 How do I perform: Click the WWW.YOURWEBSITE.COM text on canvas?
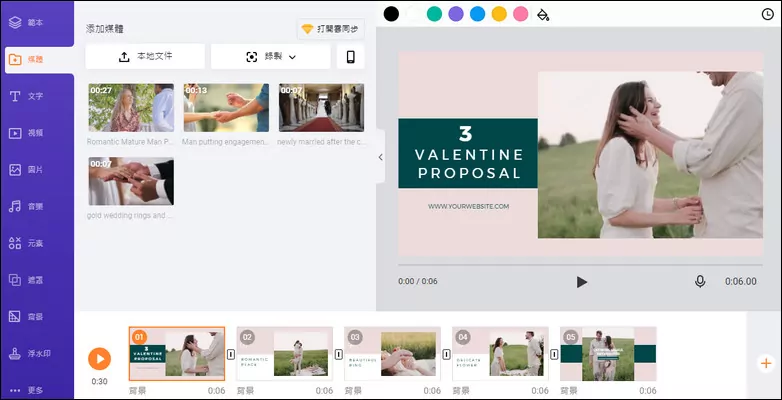click(468, 206)
